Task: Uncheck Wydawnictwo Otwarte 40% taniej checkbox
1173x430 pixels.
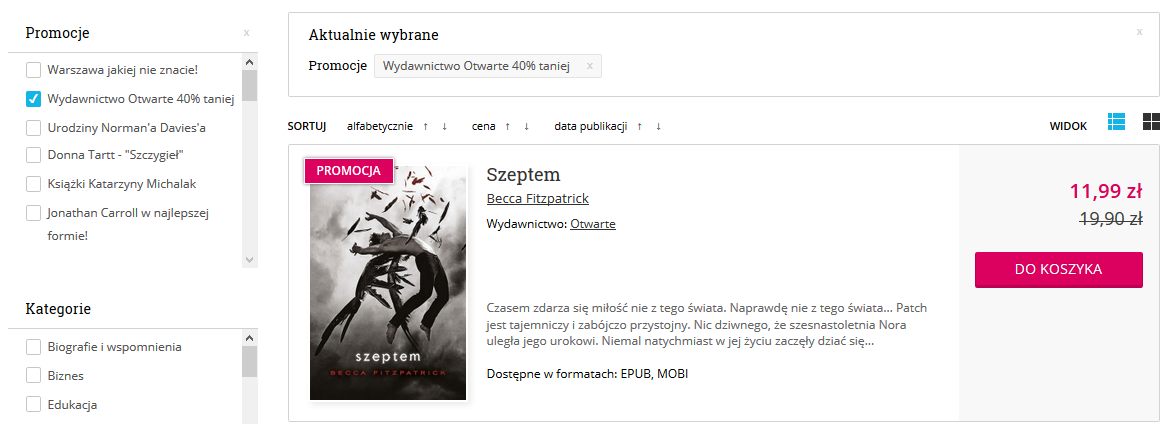Action: pyautogui.click(x=34, y=99)
